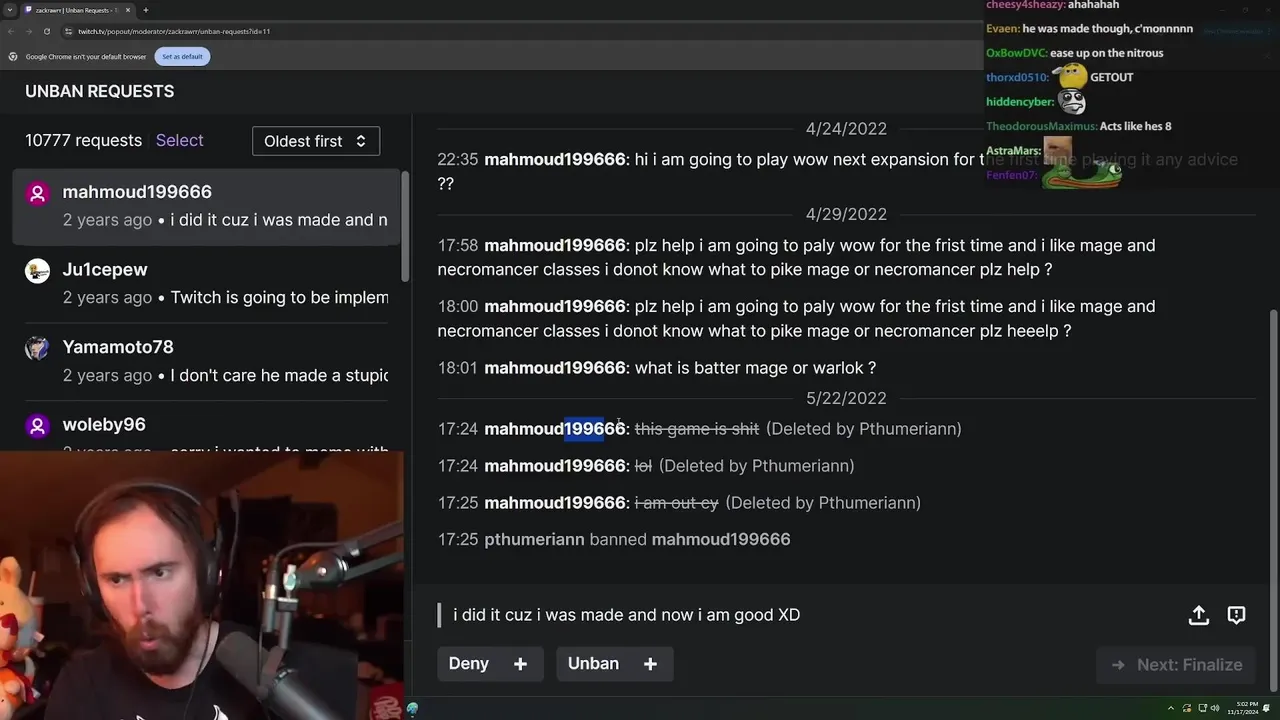Screen dimensions: 1280x720
Task: Open a new browser tab with plus icon
Action: [x=146, y=10]
